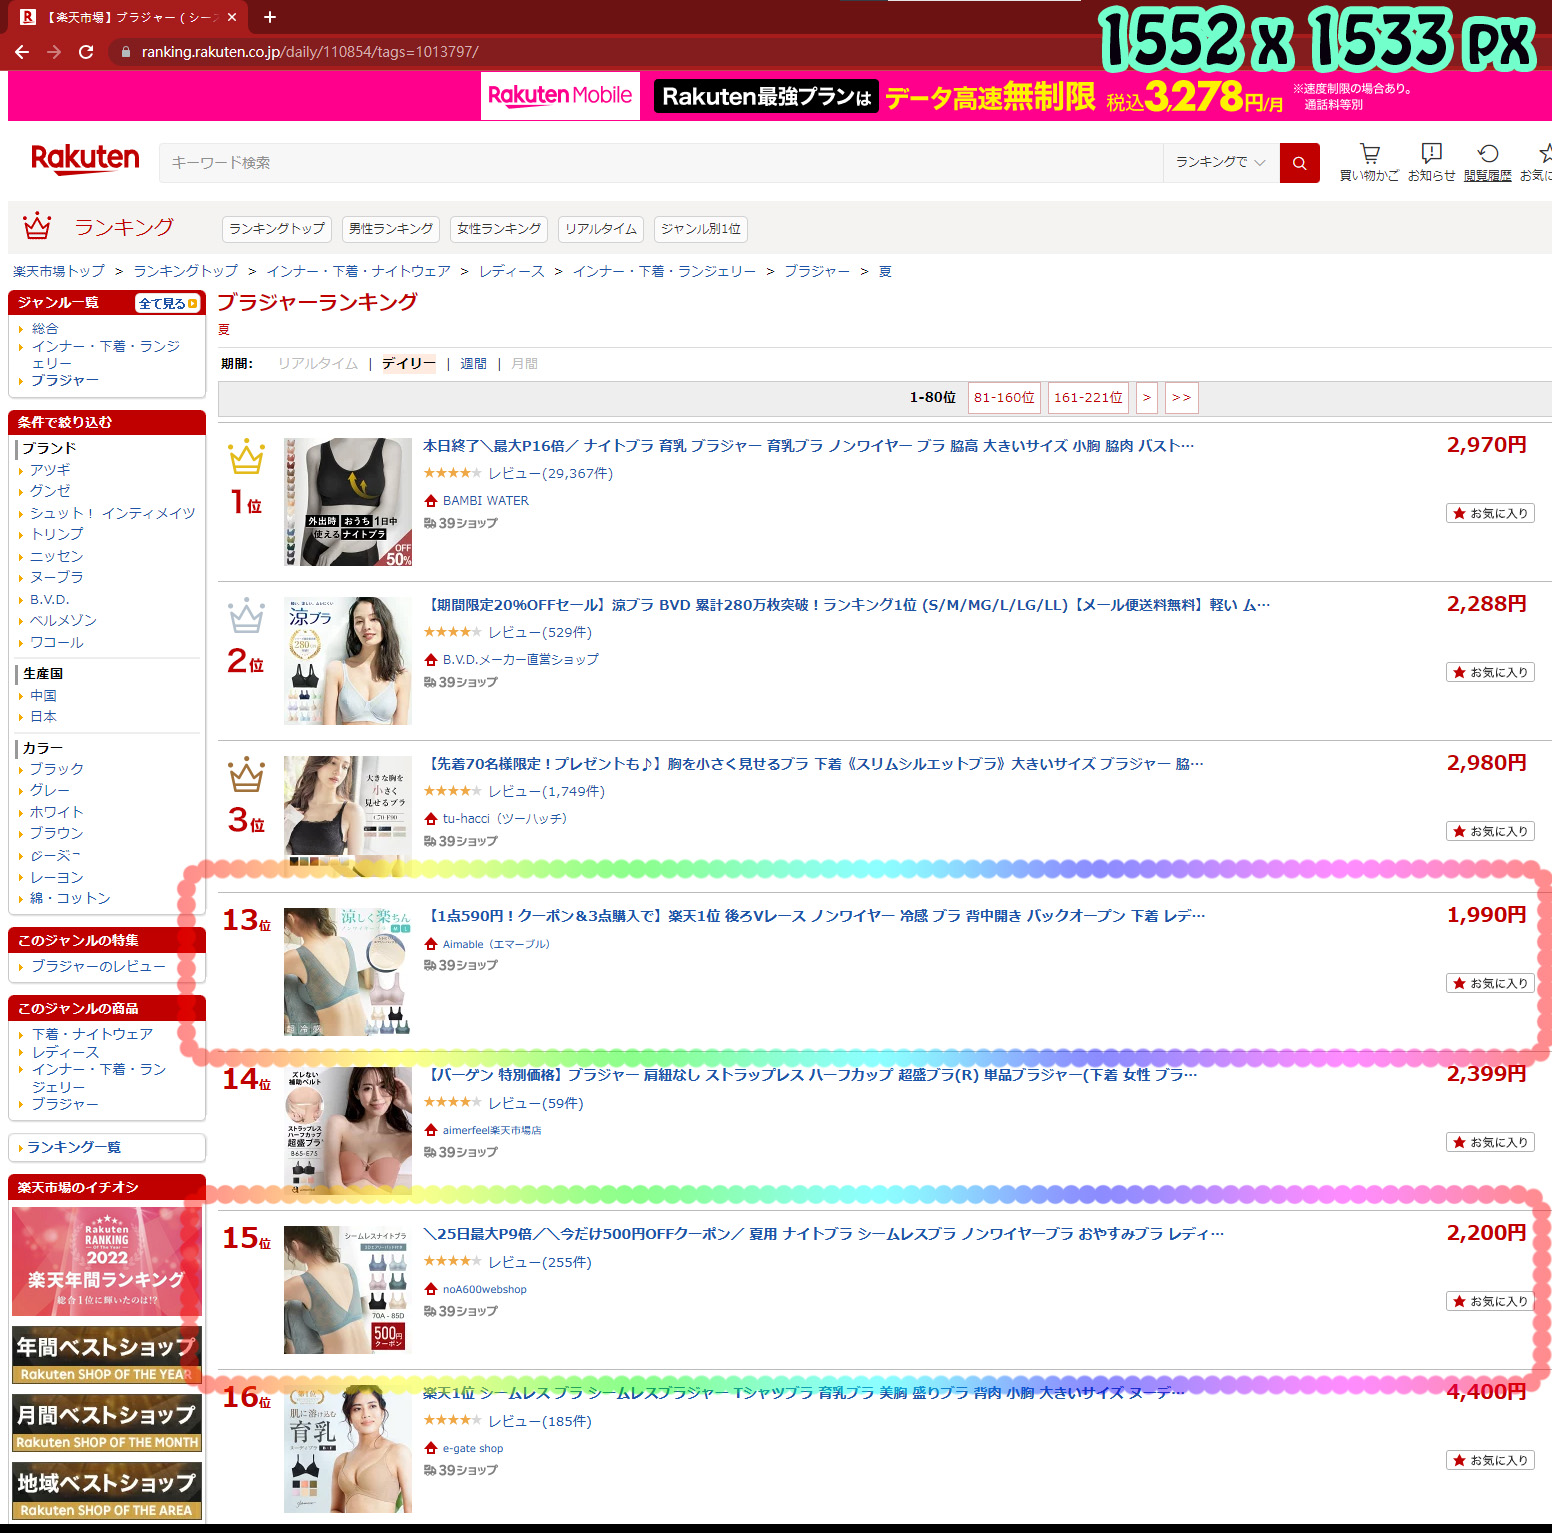This screenshot has width=1552, height=1533.
Task: Open a new browser tab
Action: point(269,17)
